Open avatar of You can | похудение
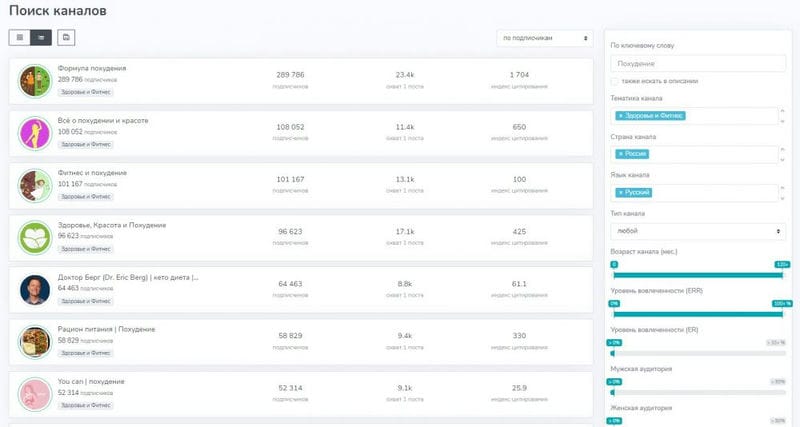The width and height of the screenshot is (800, 427). click(35, 394)
